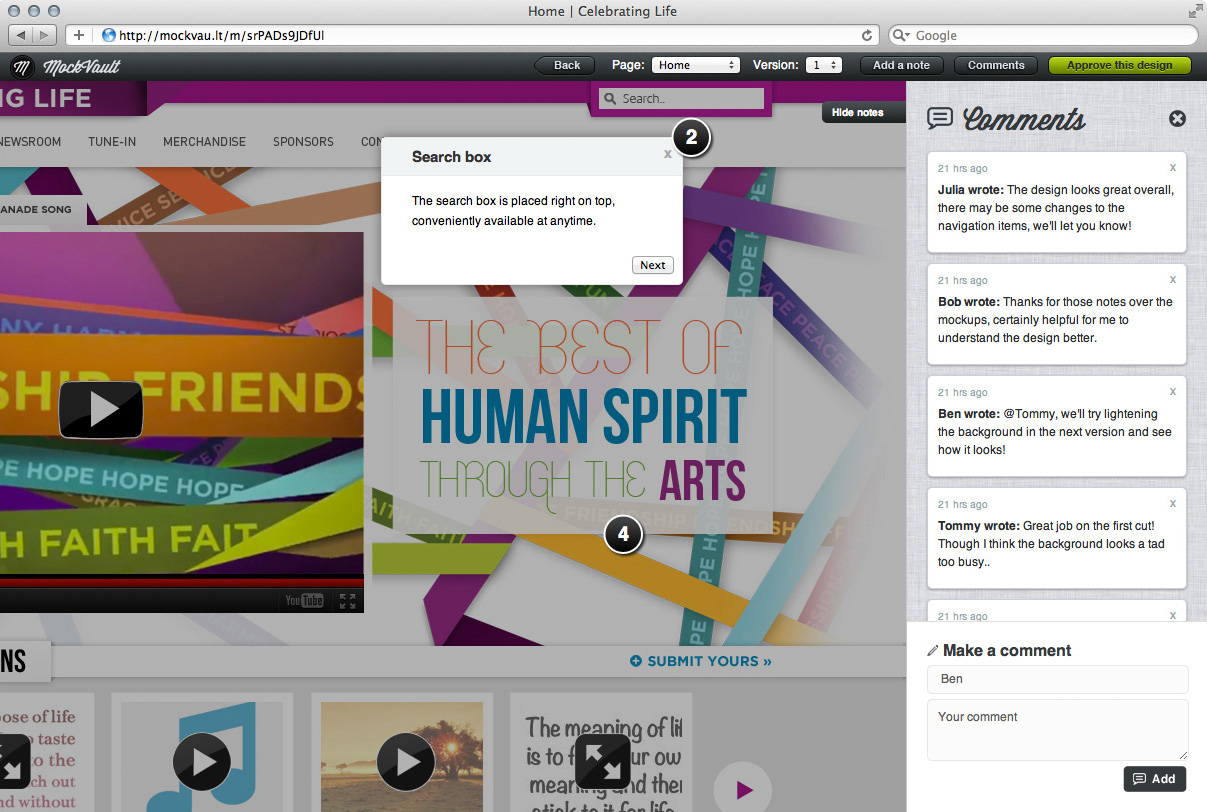The height and width of the screenshot is (812, 1207).
Task: Expand the 'The meaning of life' quote thumbnail
Action: pyautogui.click(x=603, y=761)
